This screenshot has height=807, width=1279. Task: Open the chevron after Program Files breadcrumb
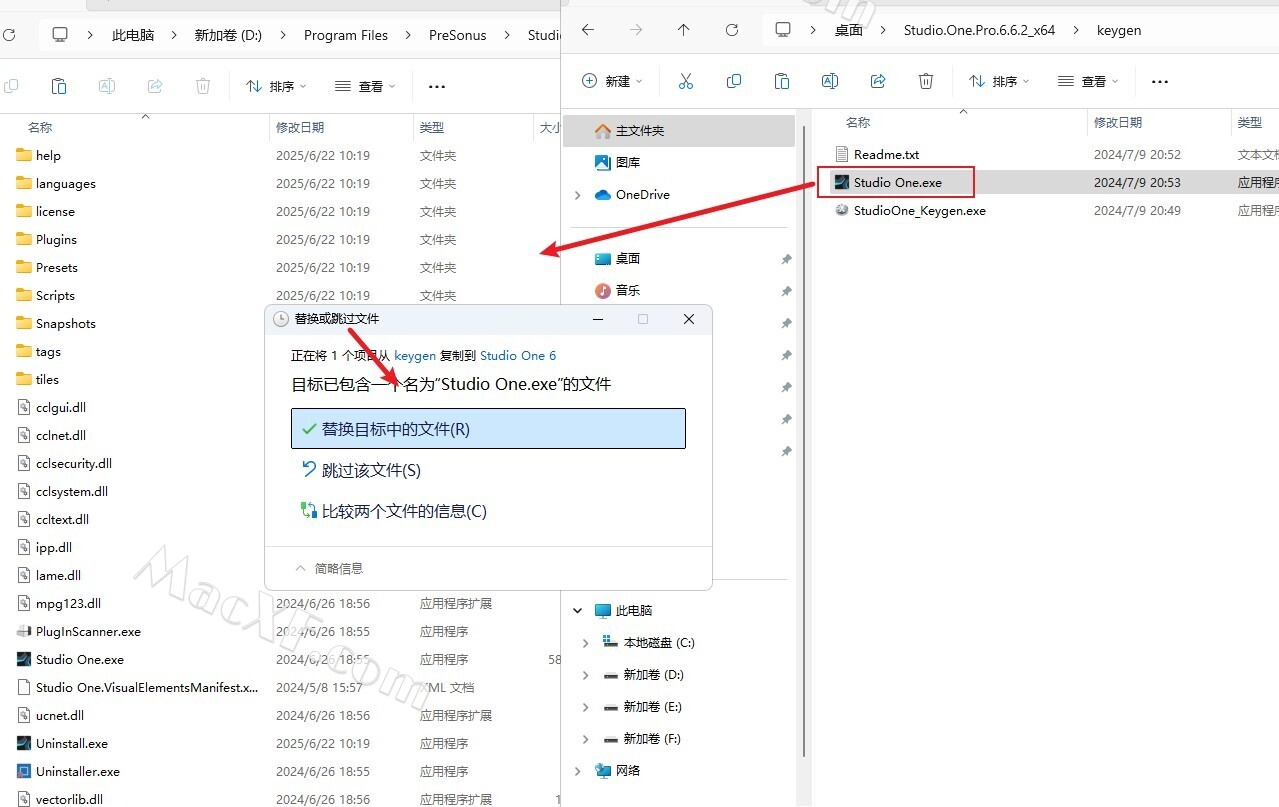[x=409, y=35]
